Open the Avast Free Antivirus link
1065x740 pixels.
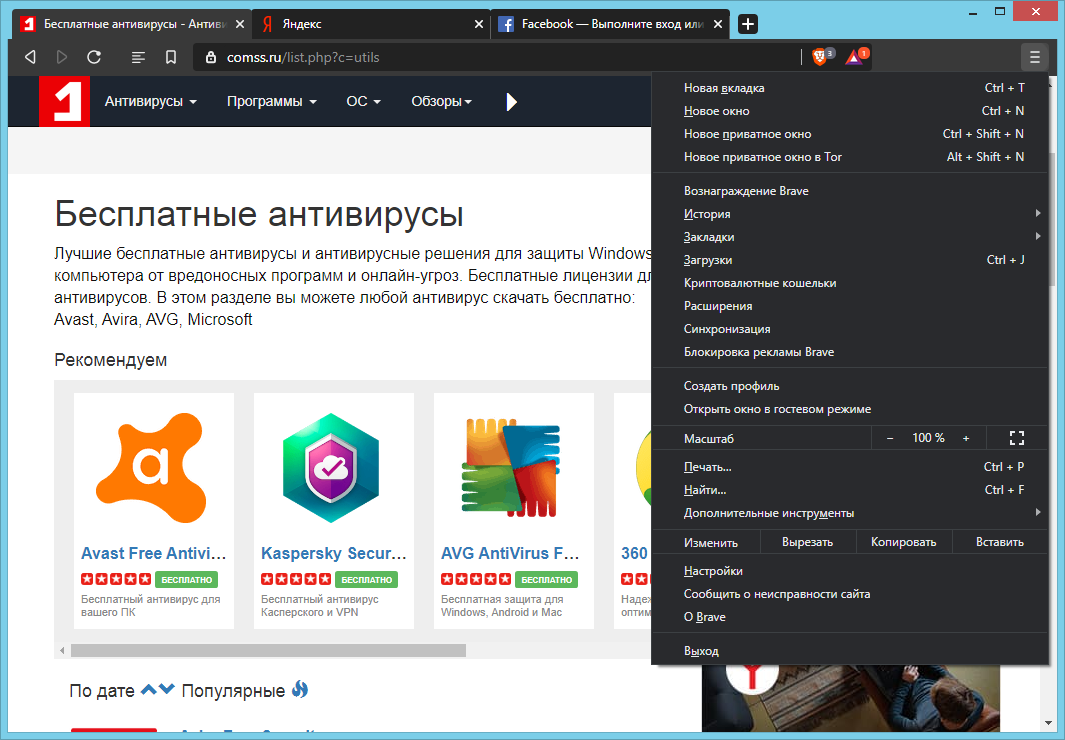154,553
